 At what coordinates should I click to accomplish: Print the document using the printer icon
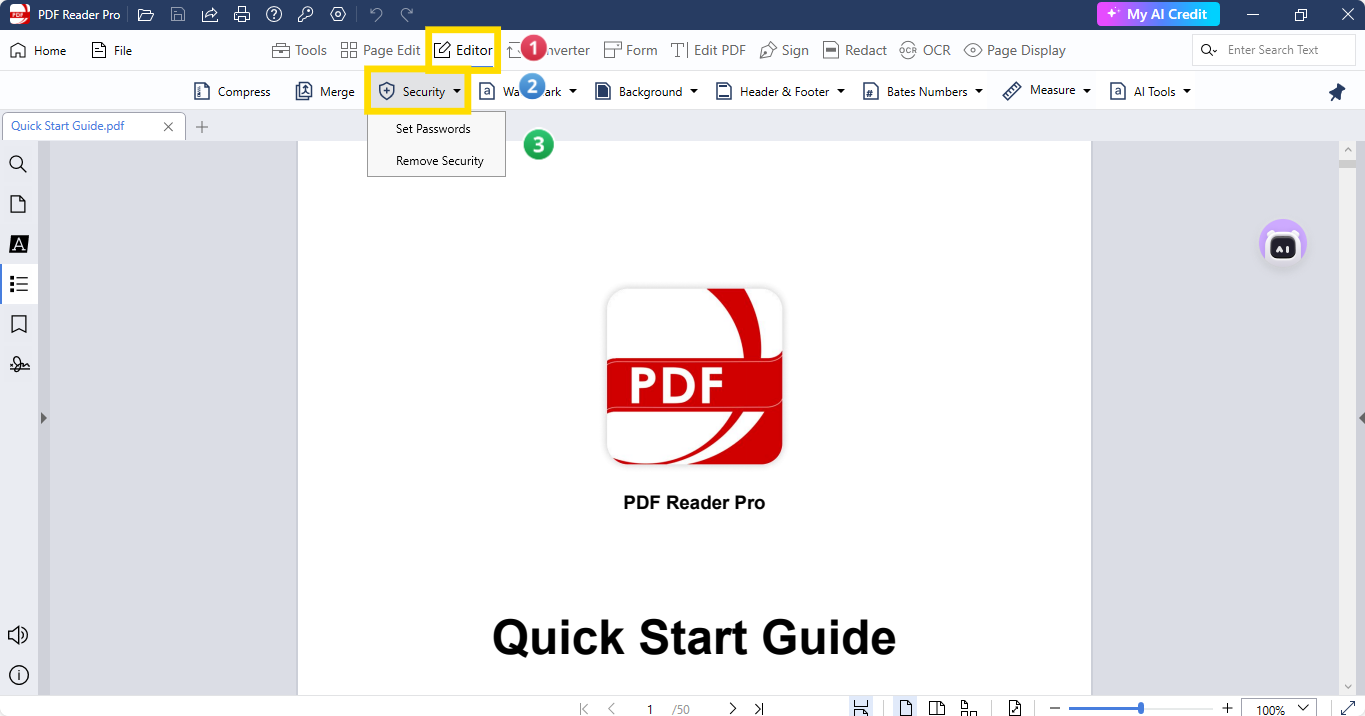[242, 15]
